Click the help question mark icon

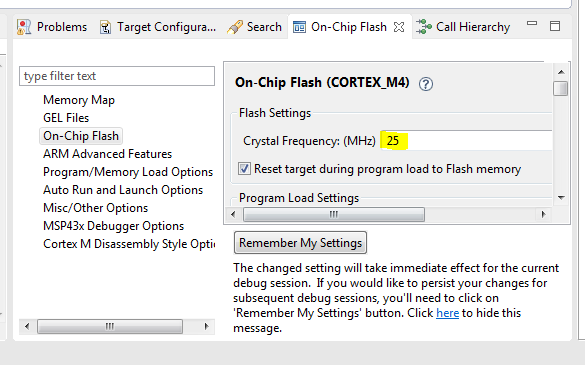(426, 84)
